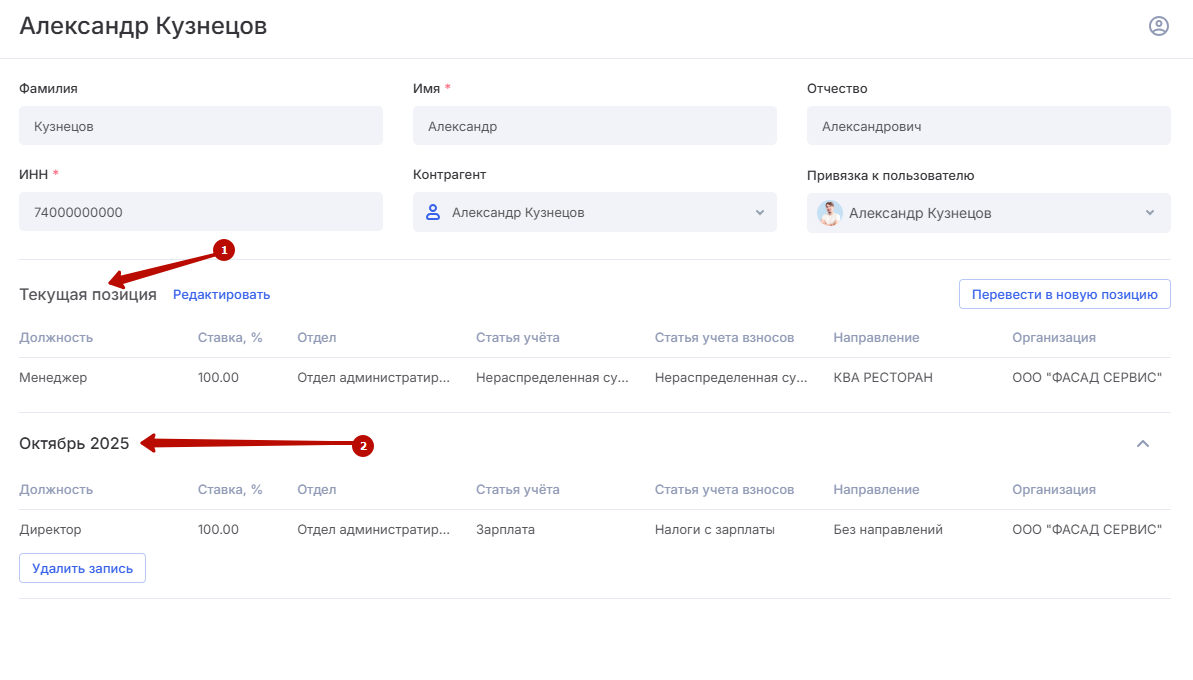Open the Контрагент dropdown arrow
This screenshot has height=680, width=1193.
click(x=759, y=212)
